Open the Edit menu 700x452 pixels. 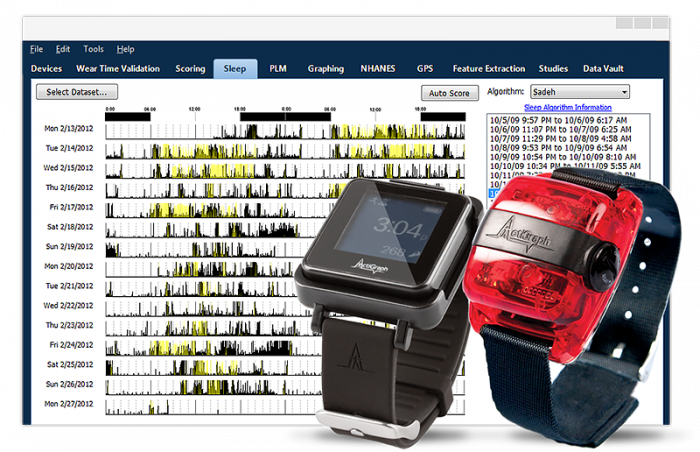(62, 49)
